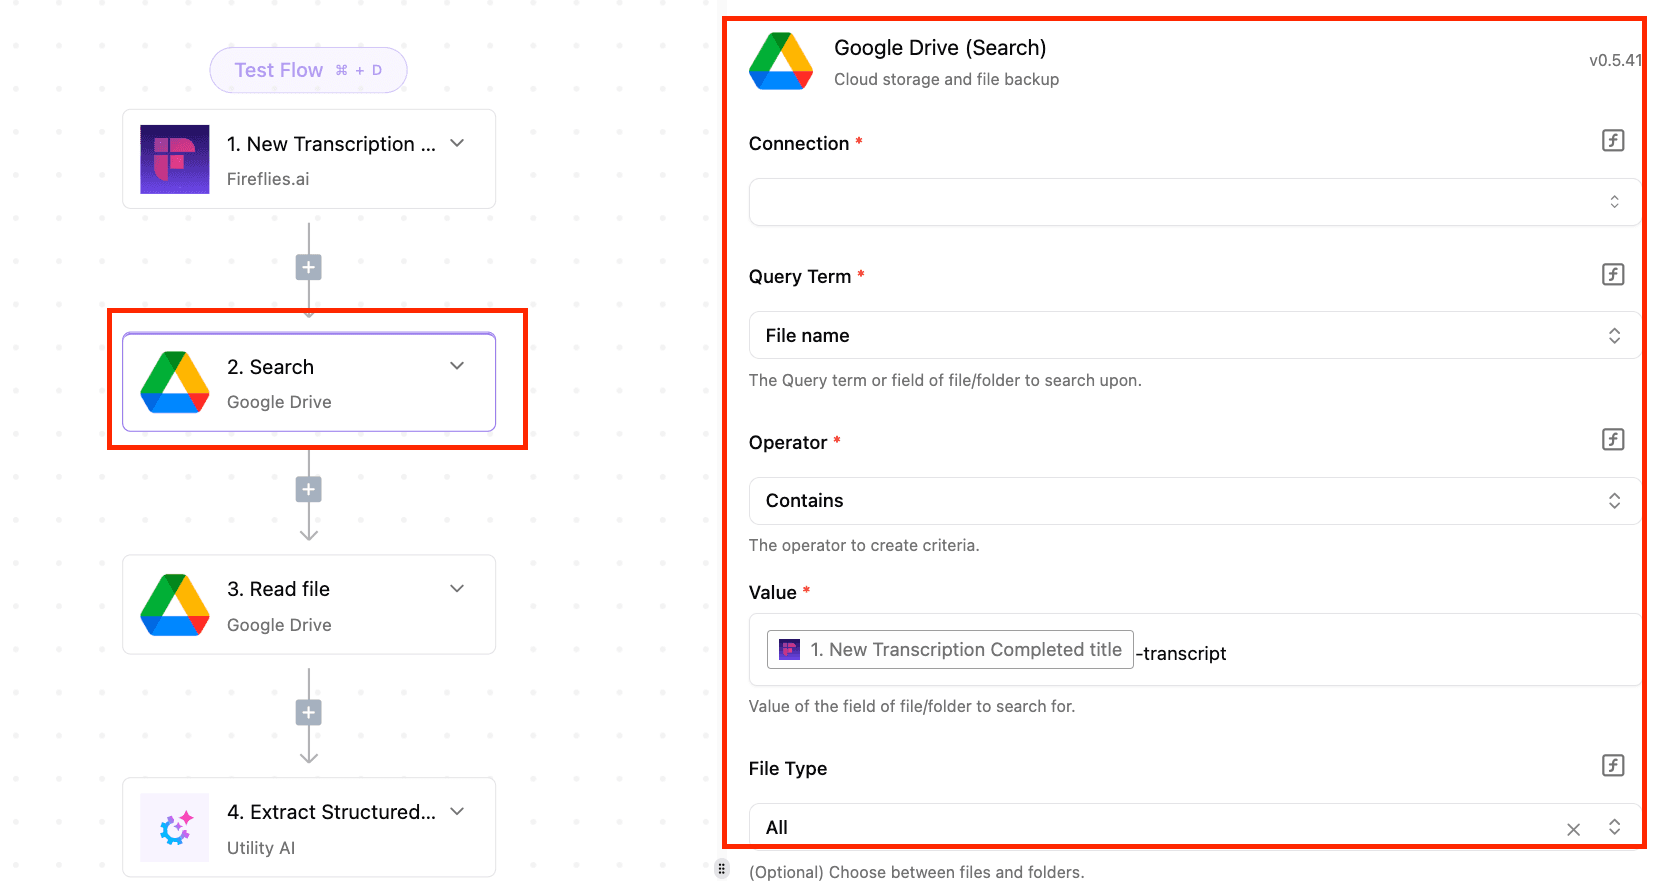The width and height of the screenshot is (1664, 881).
Task: Click the New Transcription Completed title token
Action: coord(950,650)
